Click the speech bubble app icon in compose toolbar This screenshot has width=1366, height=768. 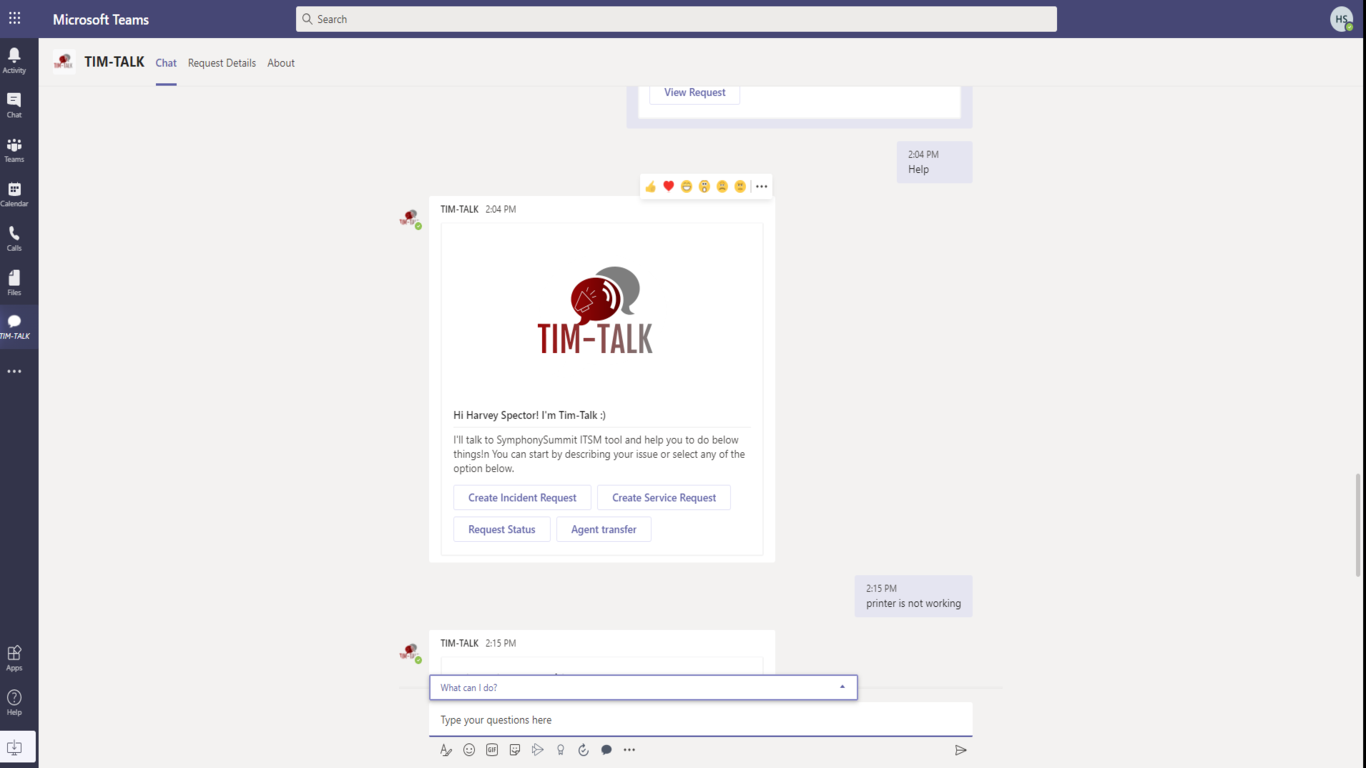coord(606,750)
